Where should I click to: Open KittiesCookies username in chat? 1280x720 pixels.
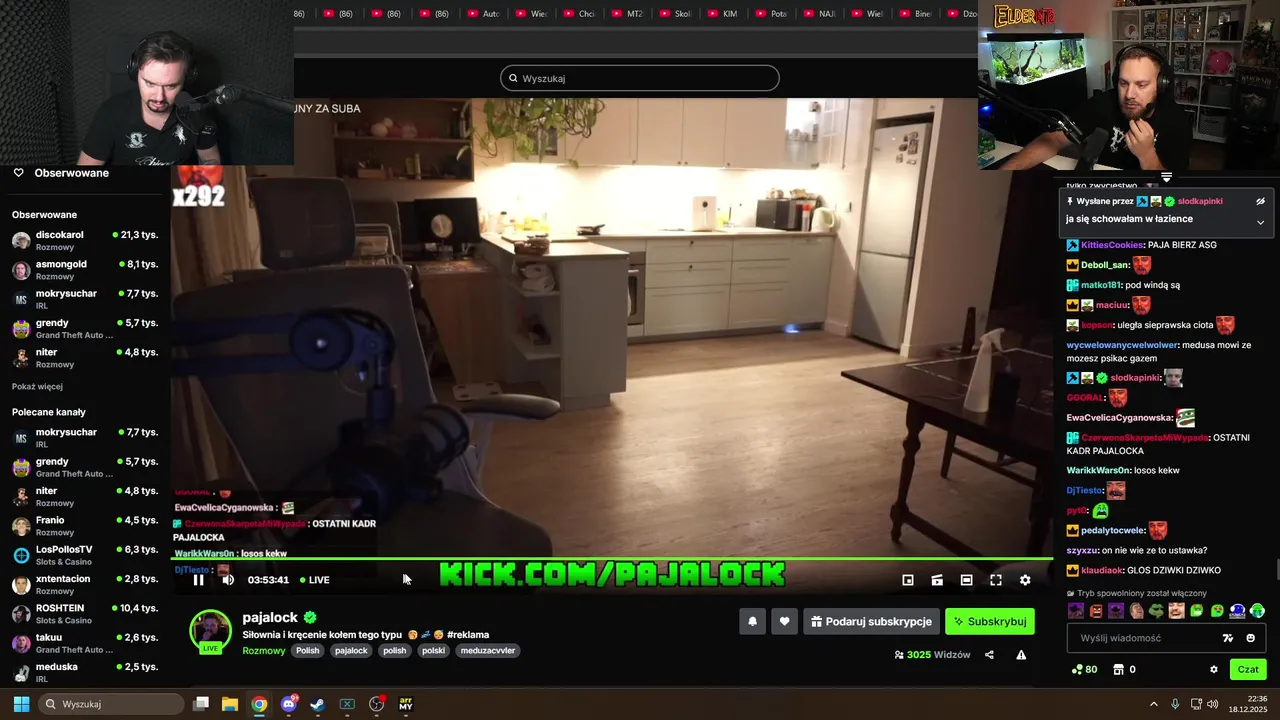pos(1112,245)
